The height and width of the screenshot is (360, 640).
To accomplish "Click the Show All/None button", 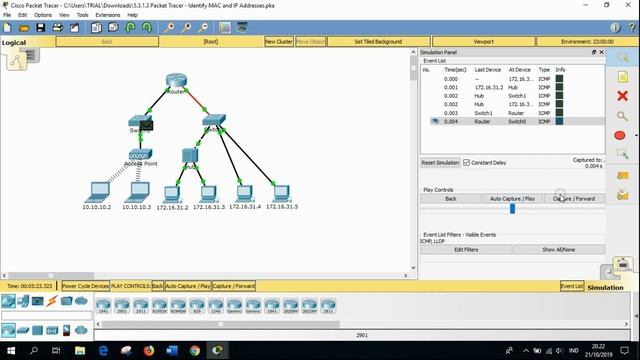I will 558,249.
